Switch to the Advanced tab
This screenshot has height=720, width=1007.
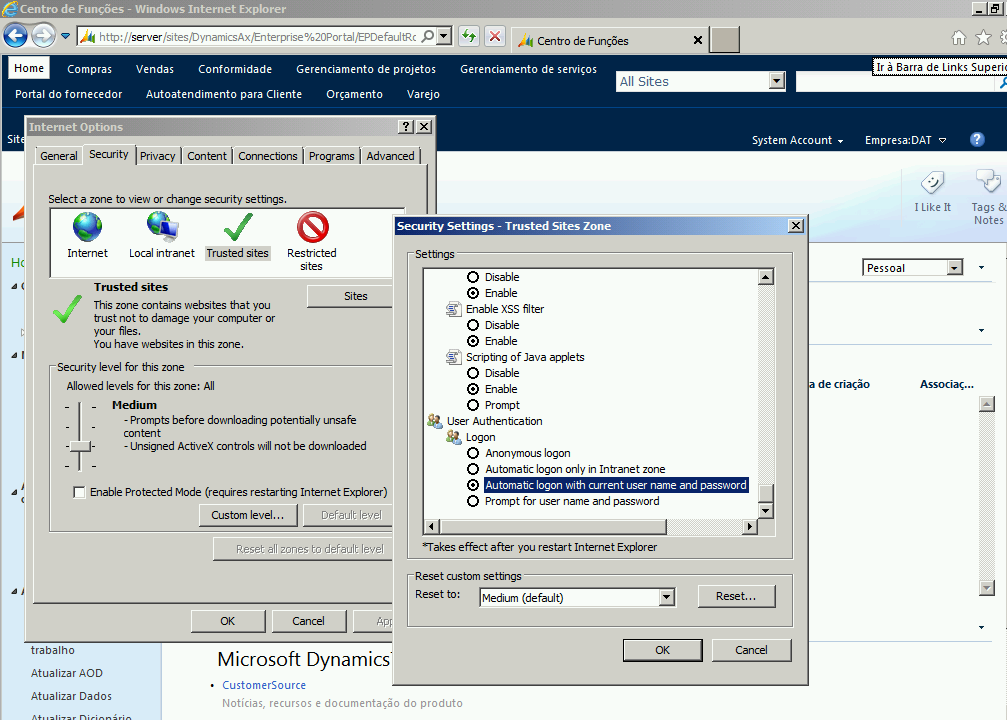pyautogui.click(x=390, y=156)
